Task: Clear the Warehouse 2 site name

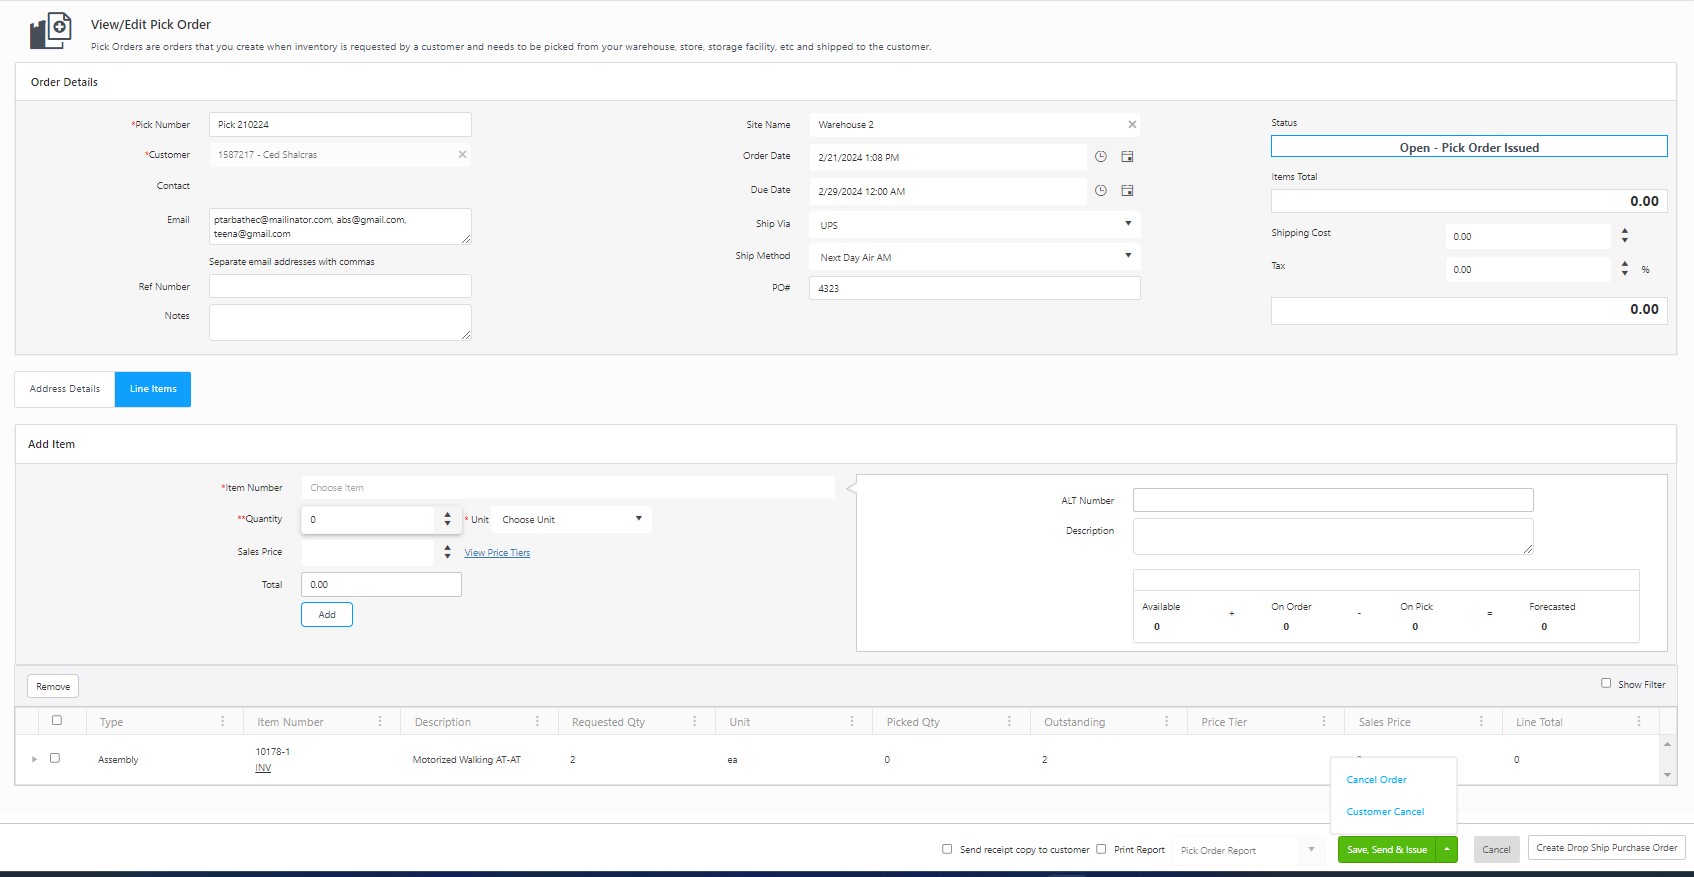Action: coord(1132,125)
